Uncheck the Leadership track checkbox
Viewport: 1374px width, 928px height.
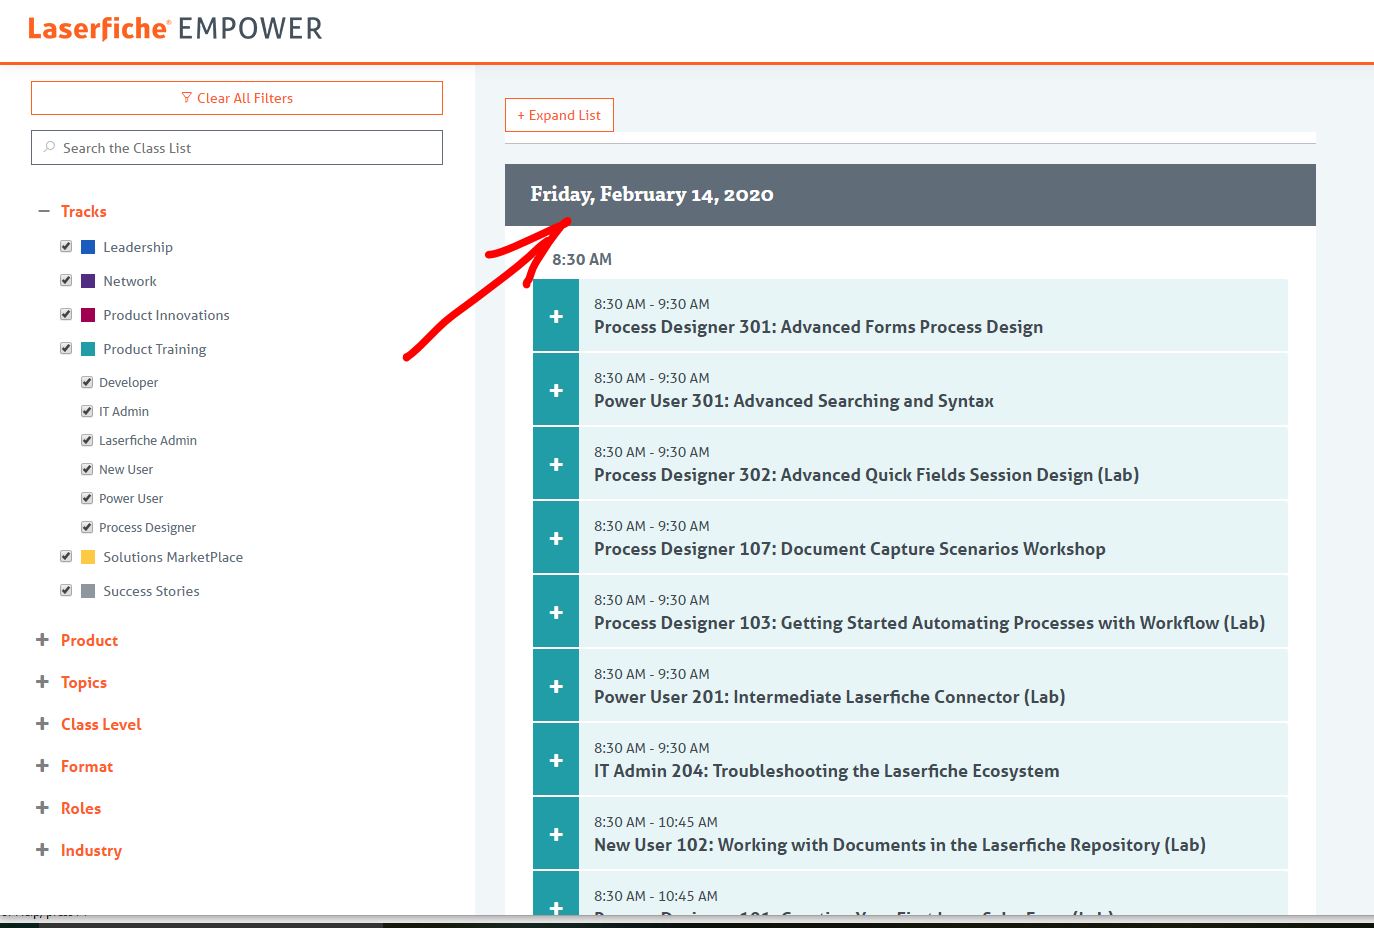click(x=66, y=246)
